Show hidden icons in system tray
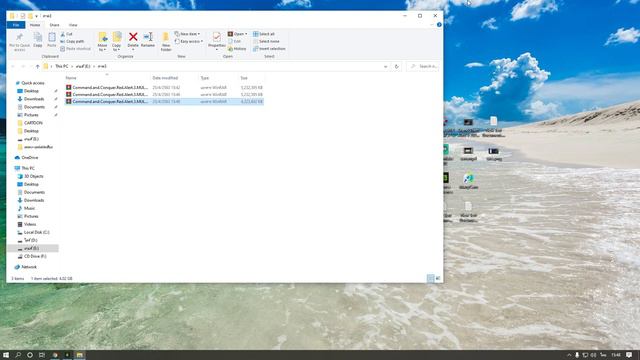Image resolution: width=640 pixels, height=360 pixels. pos(569,355)
